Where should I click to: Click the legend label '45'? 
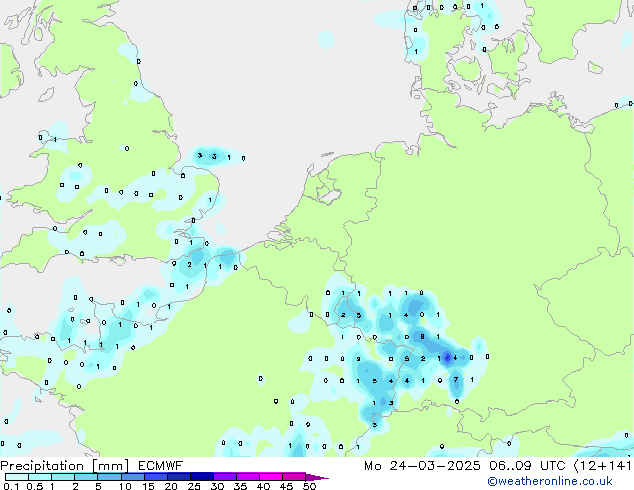point(286,486)
